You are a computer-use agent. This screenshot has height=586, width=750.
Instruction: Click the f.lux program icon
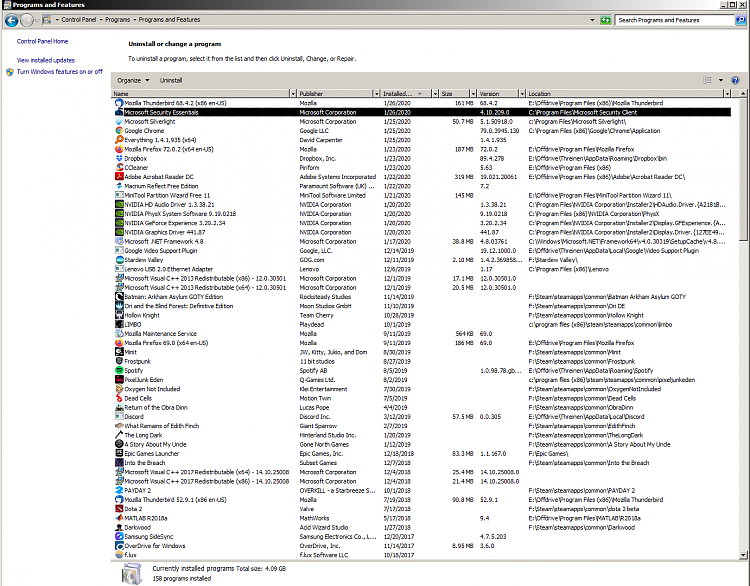pos(119,555)
